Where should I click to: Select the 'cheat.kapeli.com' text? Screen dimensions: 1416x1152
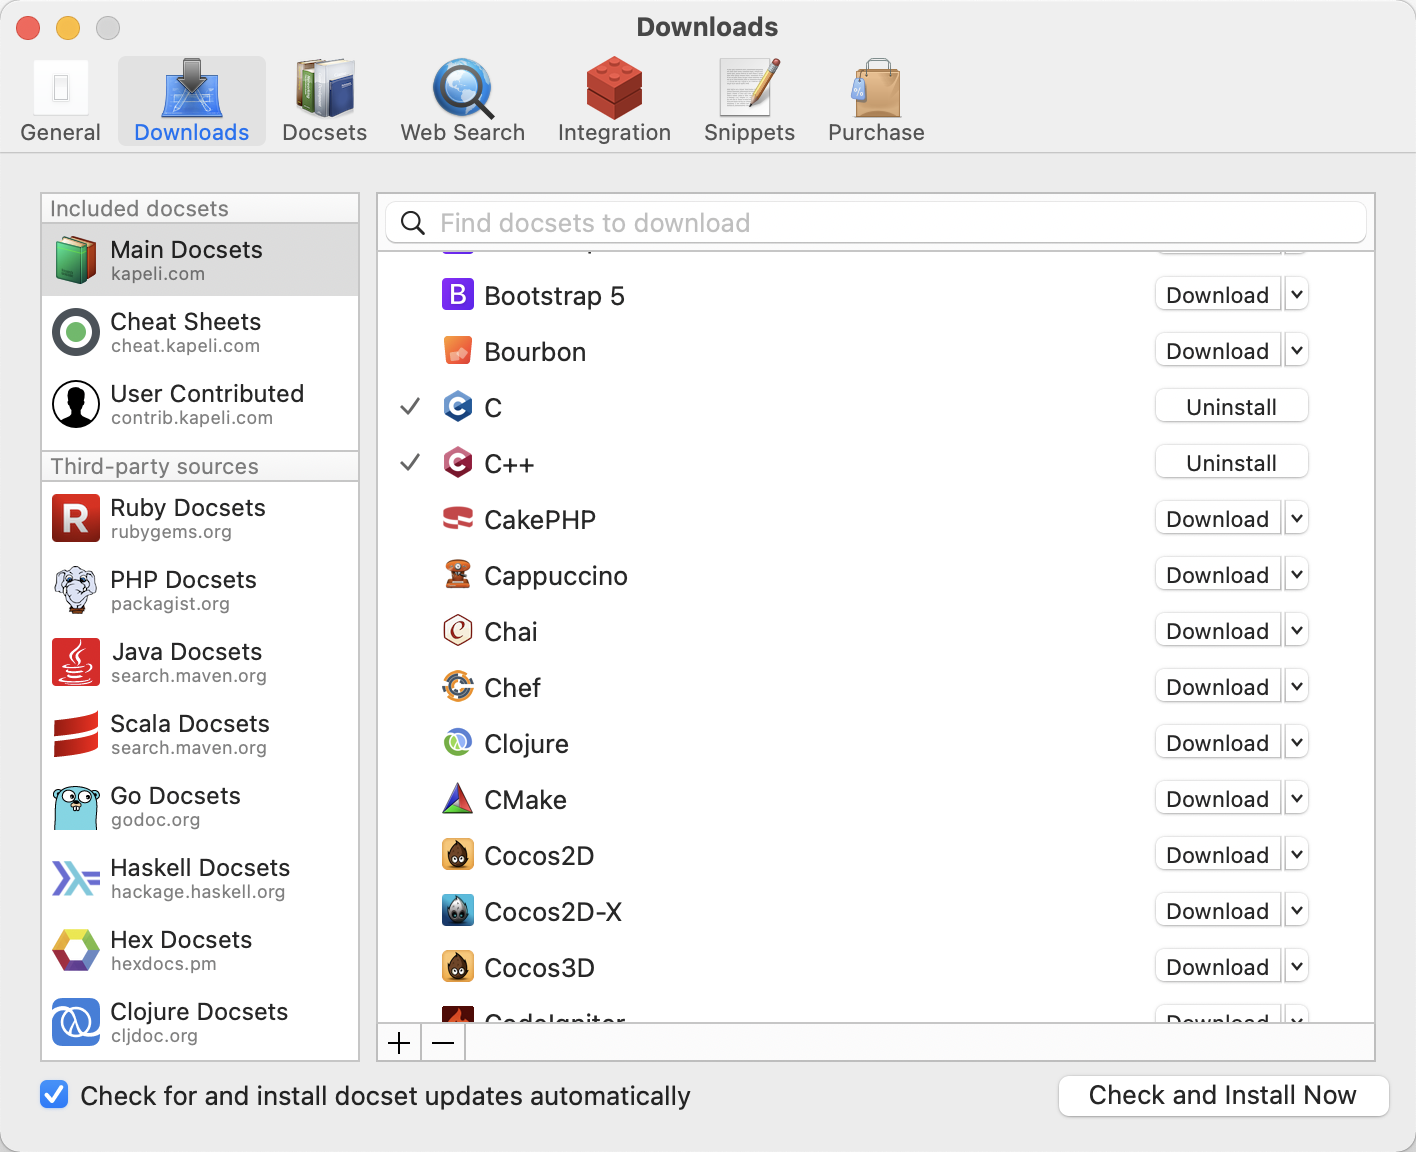tap(185, 346)
